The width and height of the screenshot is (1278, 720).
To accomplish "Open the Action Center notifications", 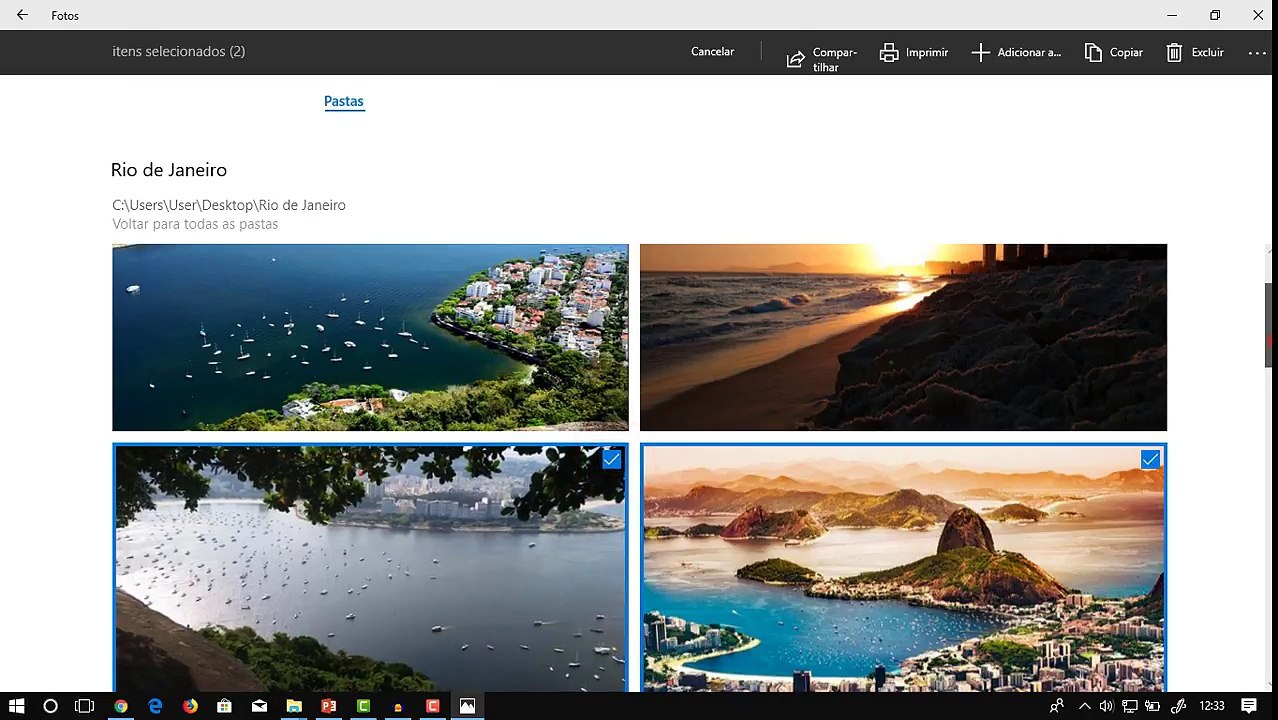I will pos(1248,706).
